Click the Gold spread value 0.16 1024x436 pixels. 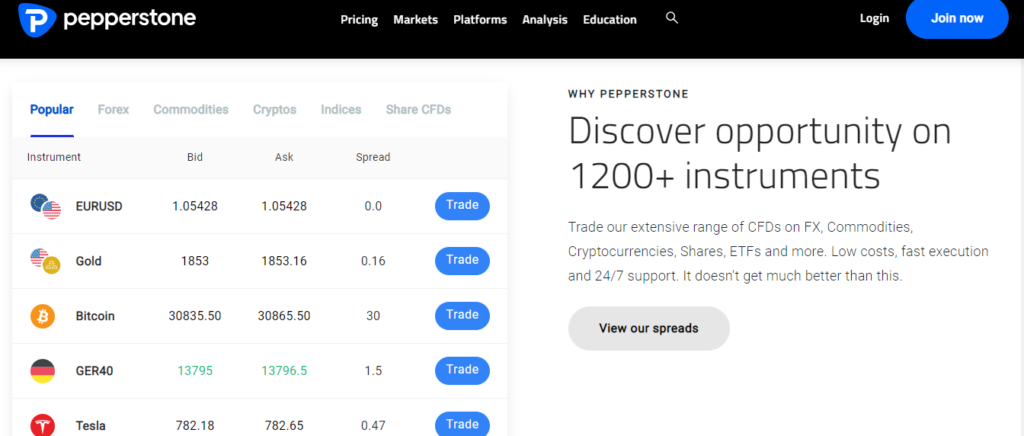click(x=373, y=261)
